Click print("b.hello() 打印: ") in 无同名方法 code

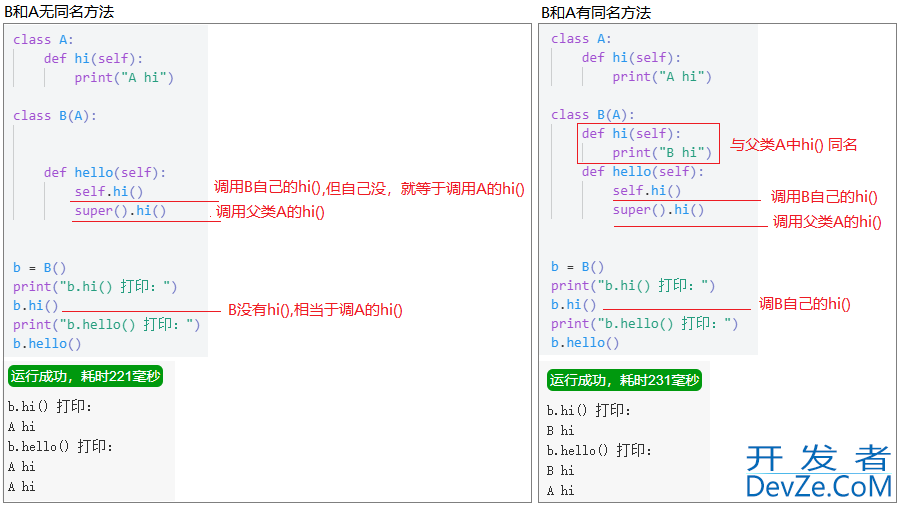106,324
